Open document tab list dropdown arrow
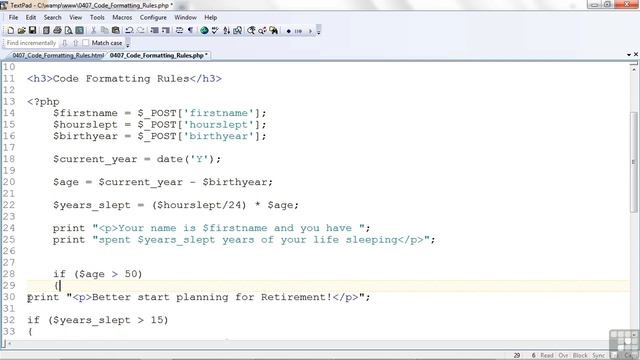 pos(629,55)
